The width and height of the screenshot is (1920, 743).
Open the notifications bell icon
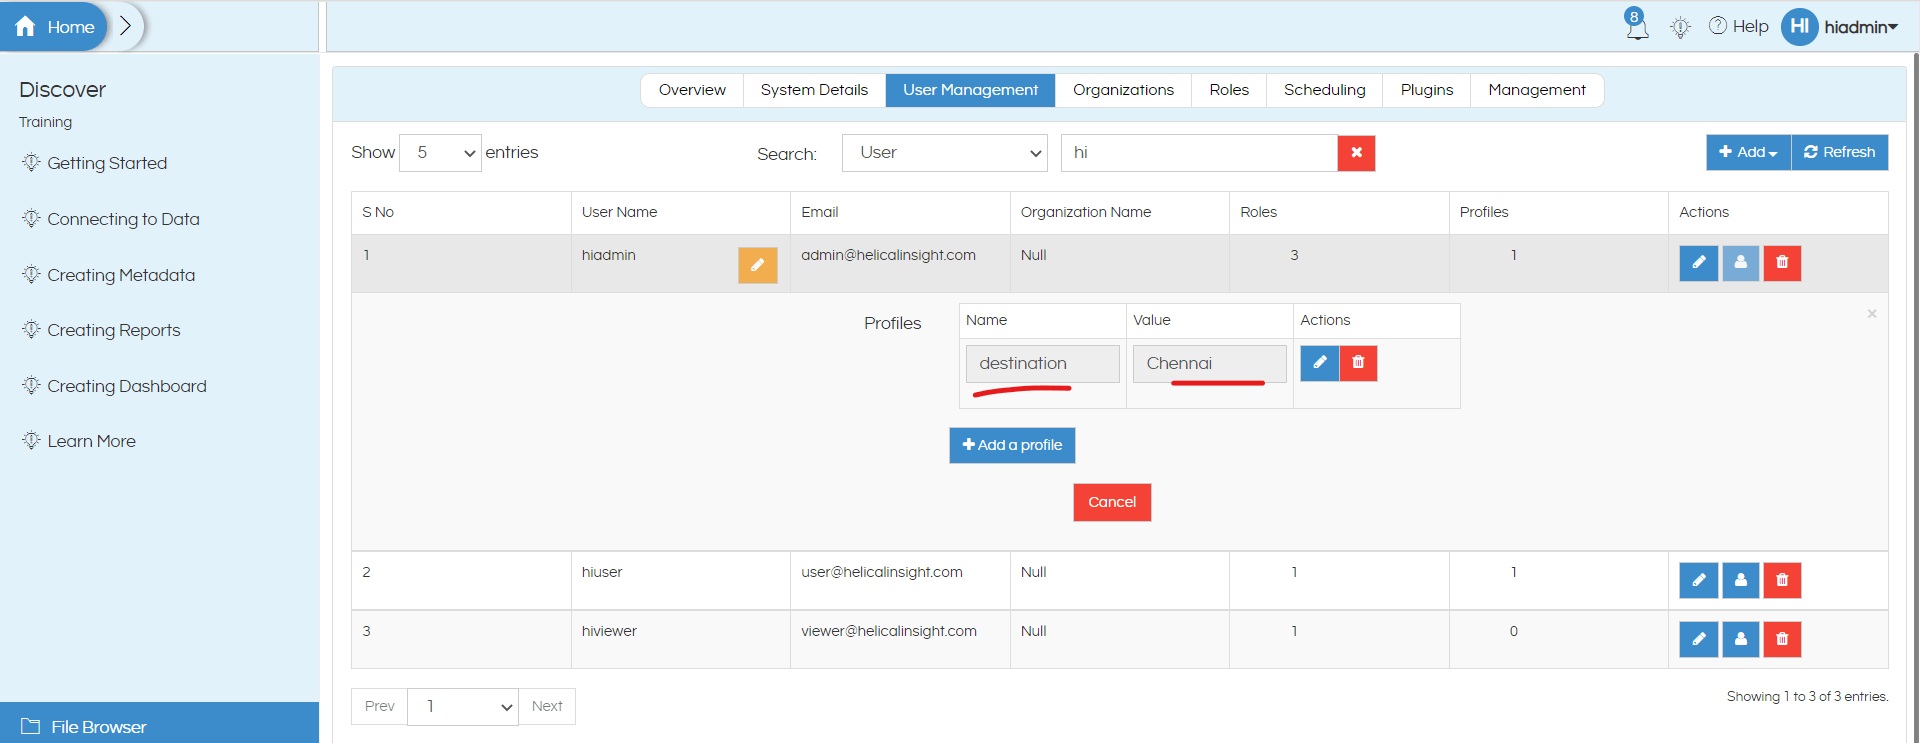click(x=1636, y=25)
